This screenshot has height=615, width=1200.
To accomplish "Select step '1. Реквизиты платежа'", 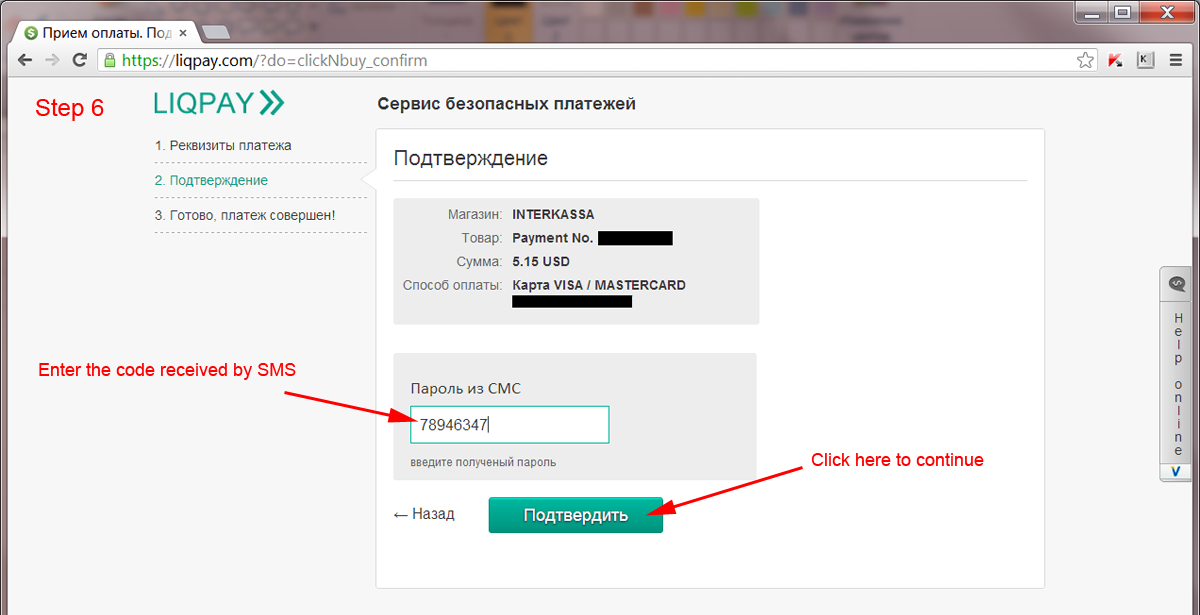I will tap(223, 145).
